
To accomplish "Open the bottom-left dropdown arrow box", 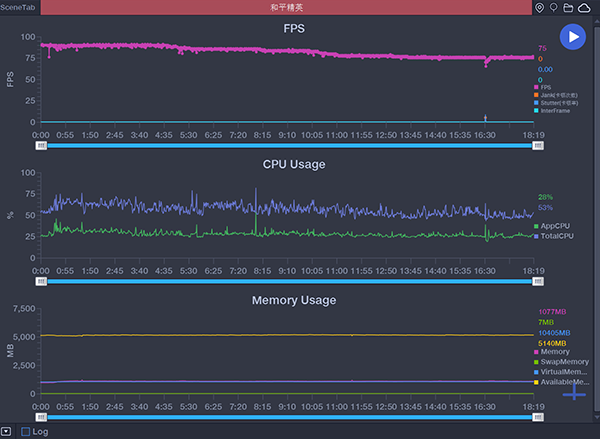I will point(7,432).
